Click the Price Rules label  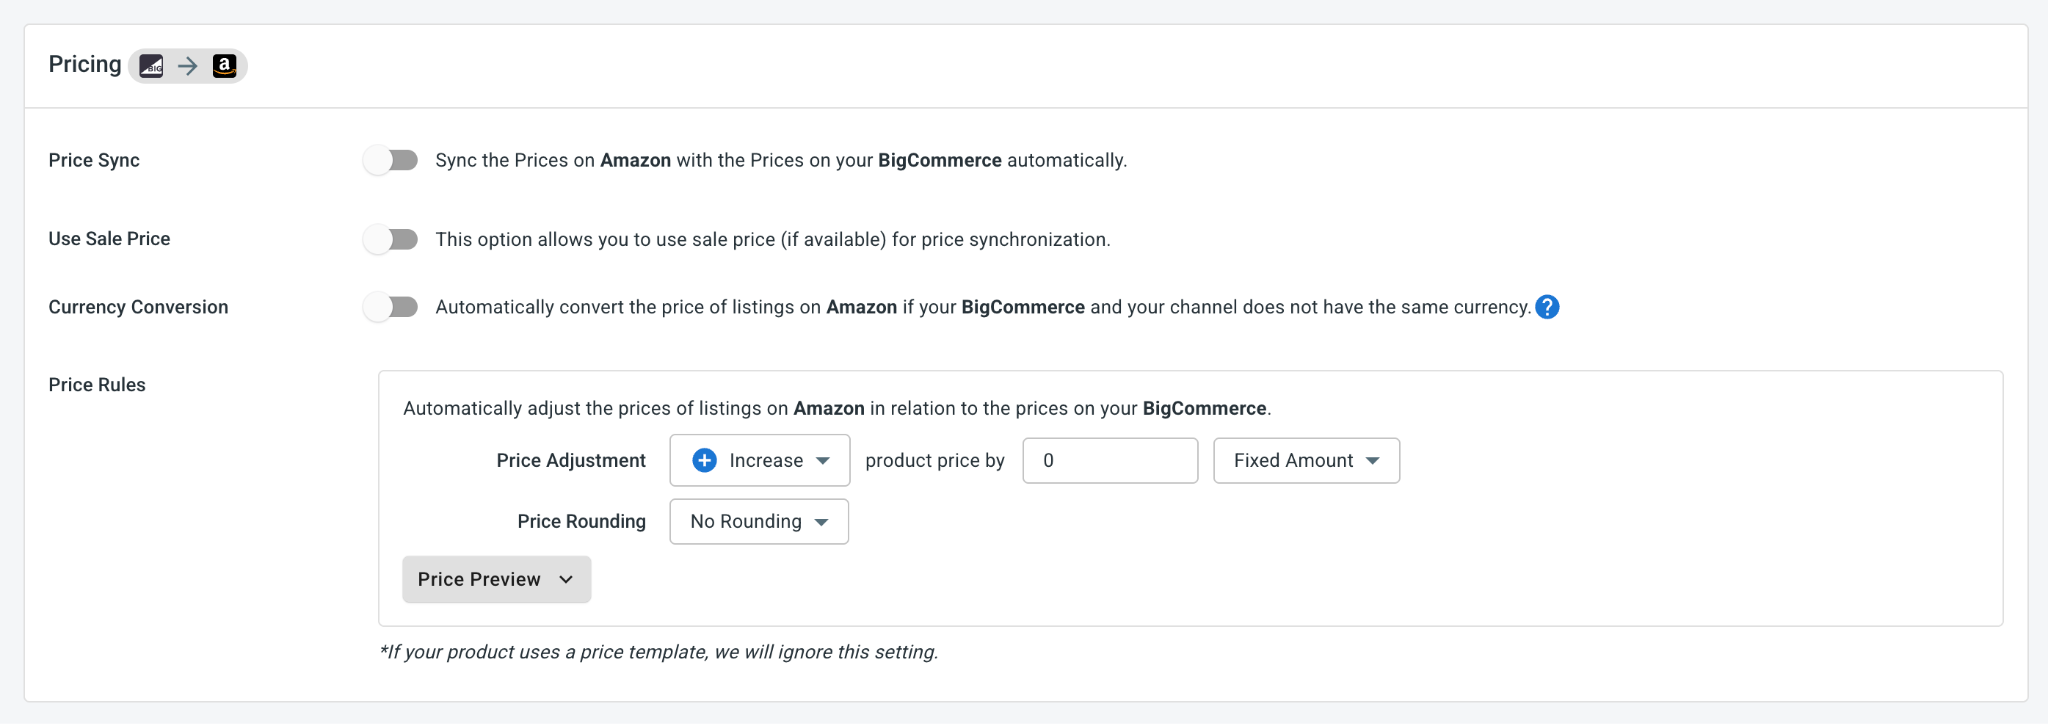click(x=97, y=385)
